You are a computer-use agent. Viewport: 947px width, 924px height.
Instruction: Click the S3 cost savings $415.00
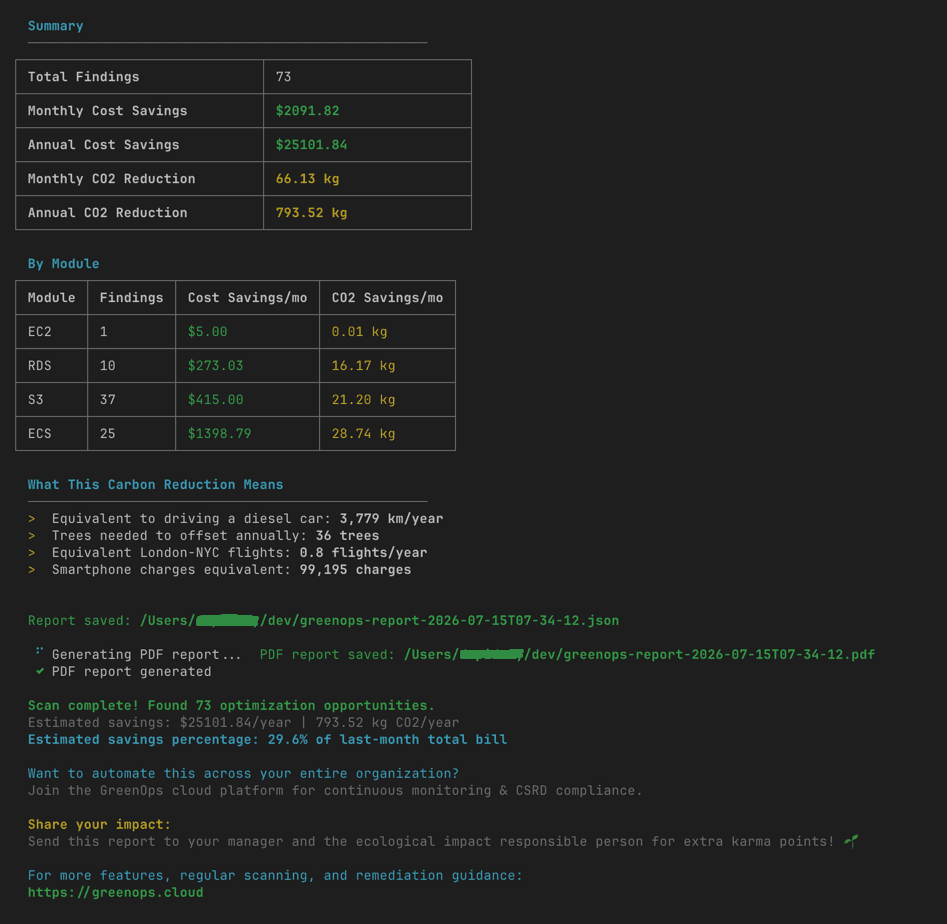pyautogui.click(x=216, y=400)
